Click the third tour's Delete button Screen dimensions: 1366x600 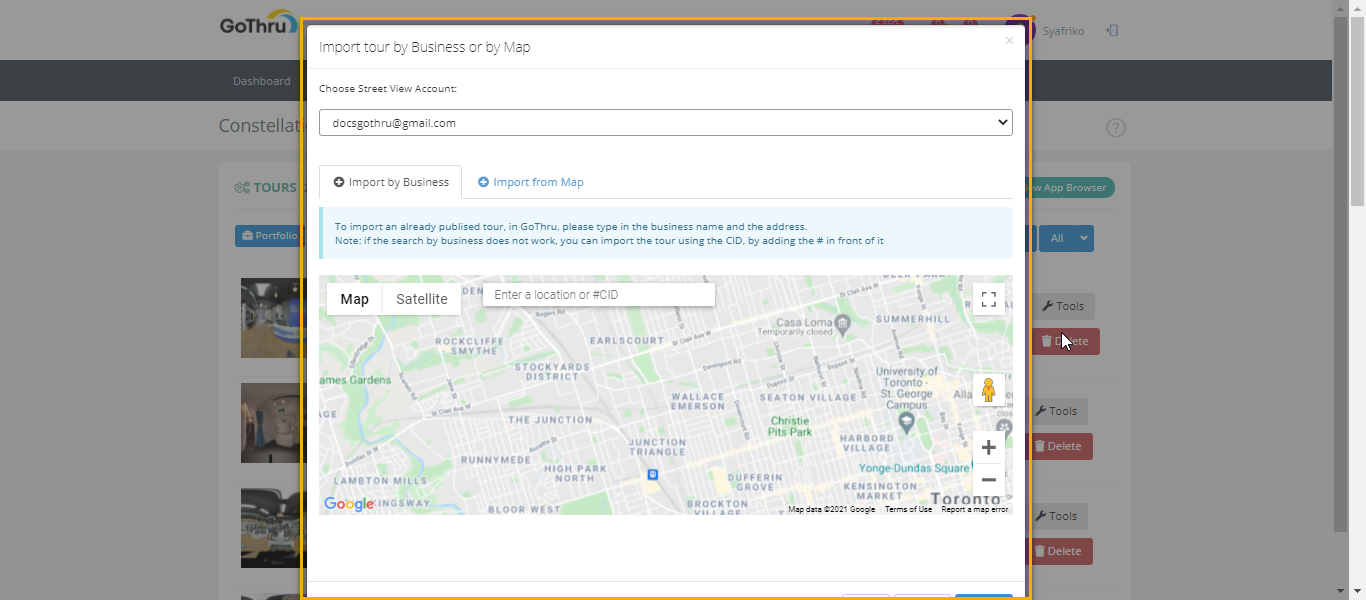pos(1059,551)
